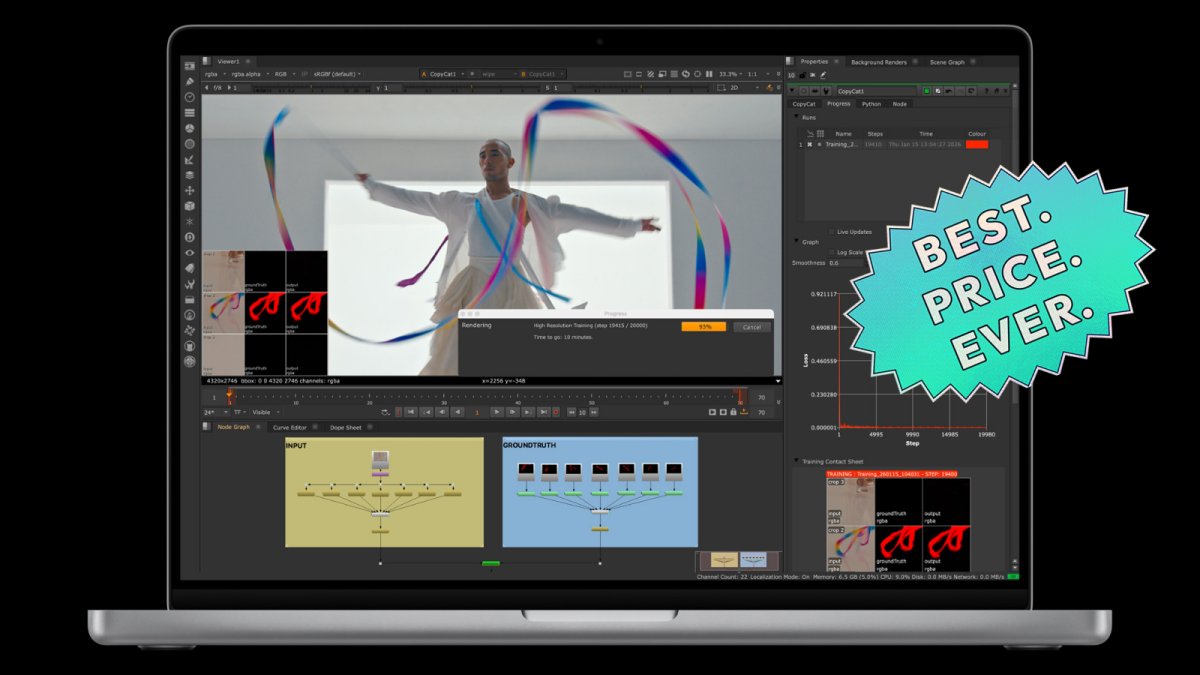Cancel the High Resolution Training render
Viewport: 1200px width, 675px height.
[x=751, y=327]
